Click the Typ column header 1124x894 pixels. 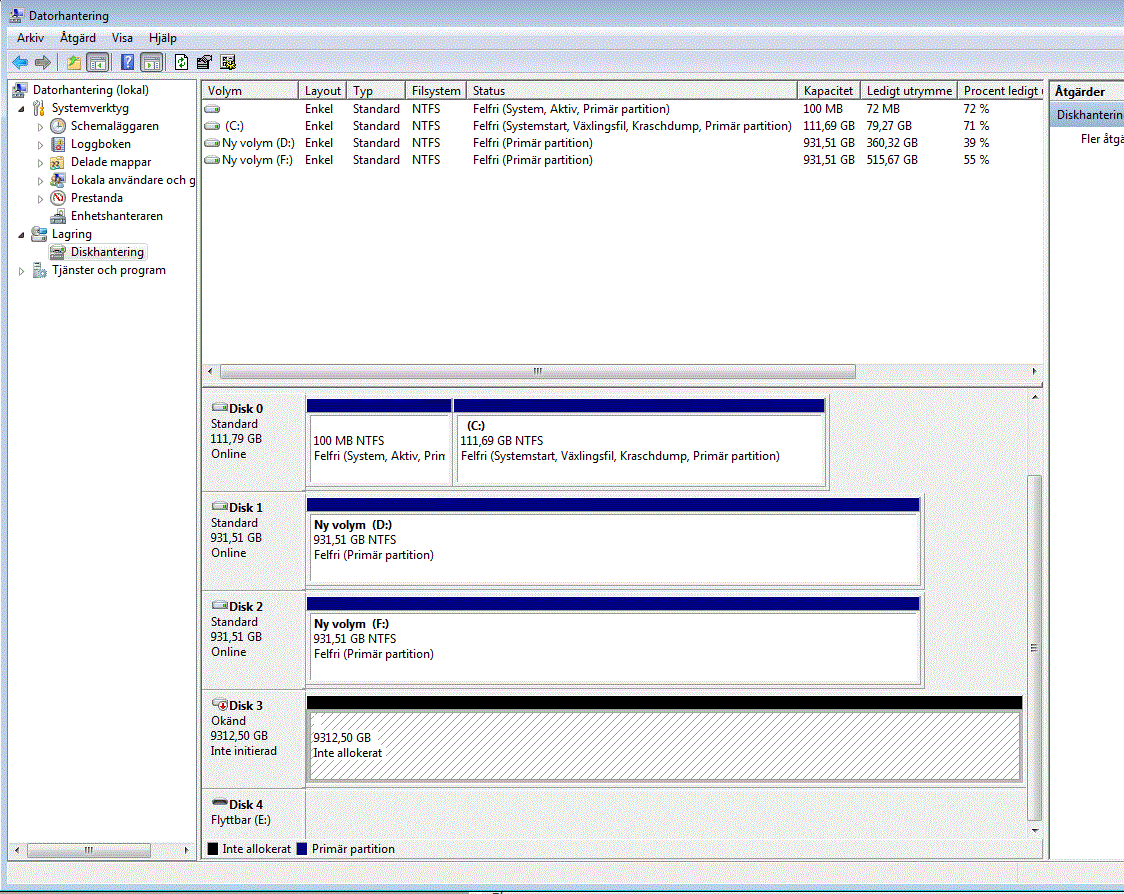[x=376, y=91]
